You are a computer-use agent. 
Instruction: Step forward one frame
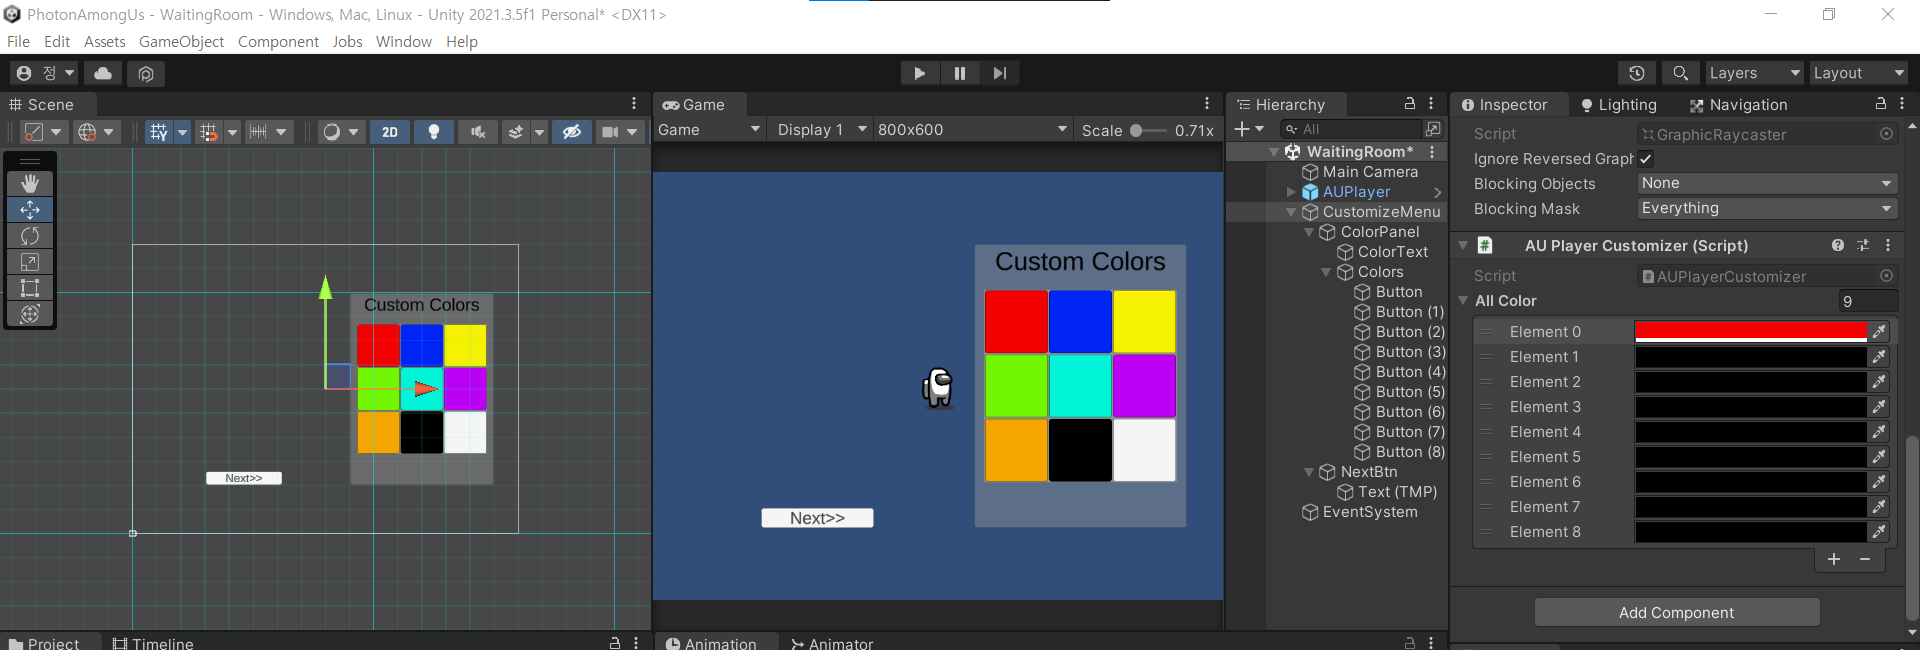pyautogui.click(x=999, y=73)
